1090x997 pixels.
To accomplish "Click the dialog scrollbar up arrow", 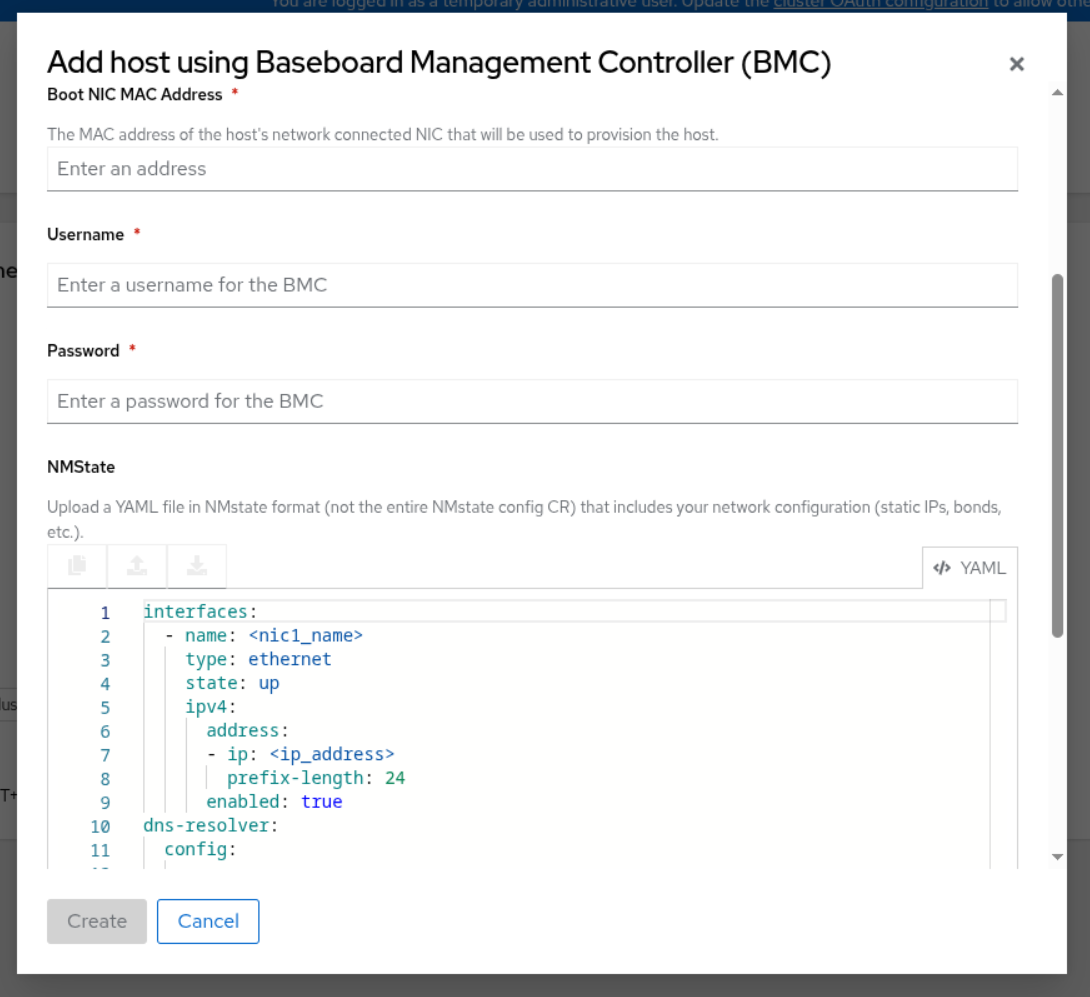I will pos(1057,92).
